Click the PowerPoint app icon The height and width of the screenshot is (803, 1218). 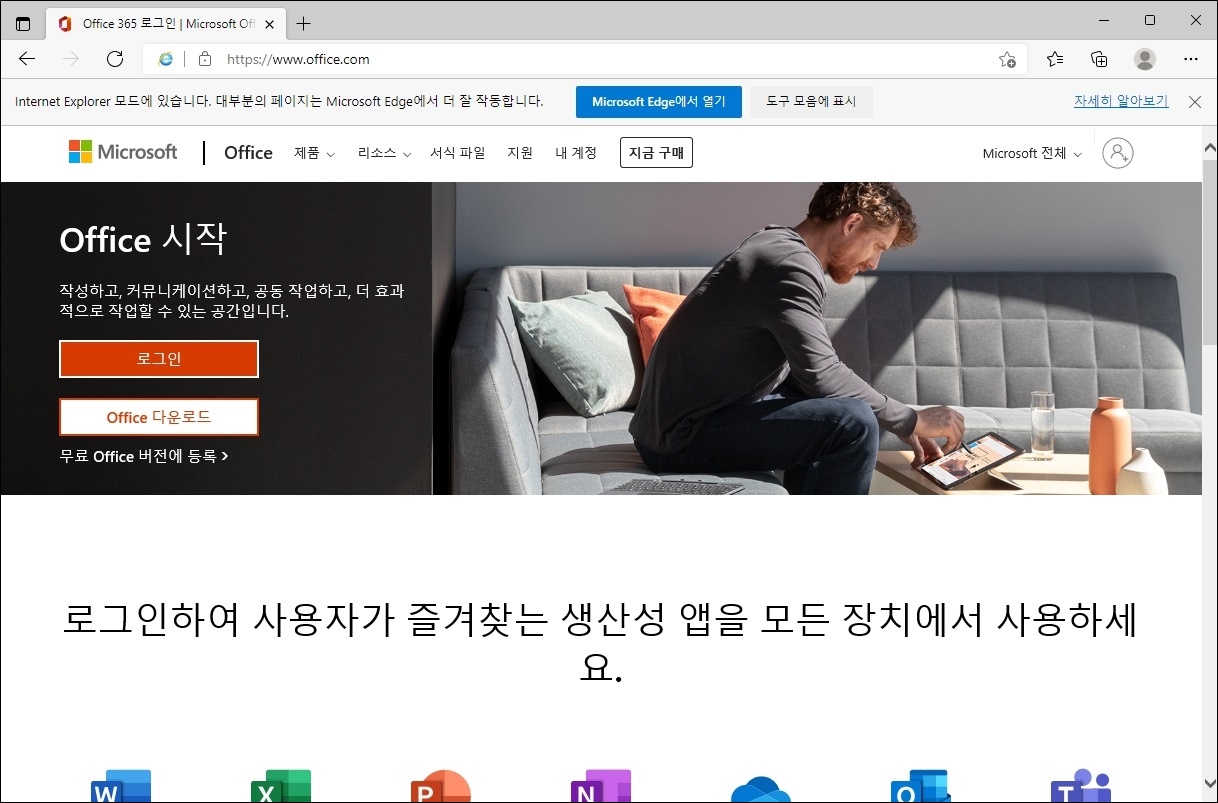[441, 786]
